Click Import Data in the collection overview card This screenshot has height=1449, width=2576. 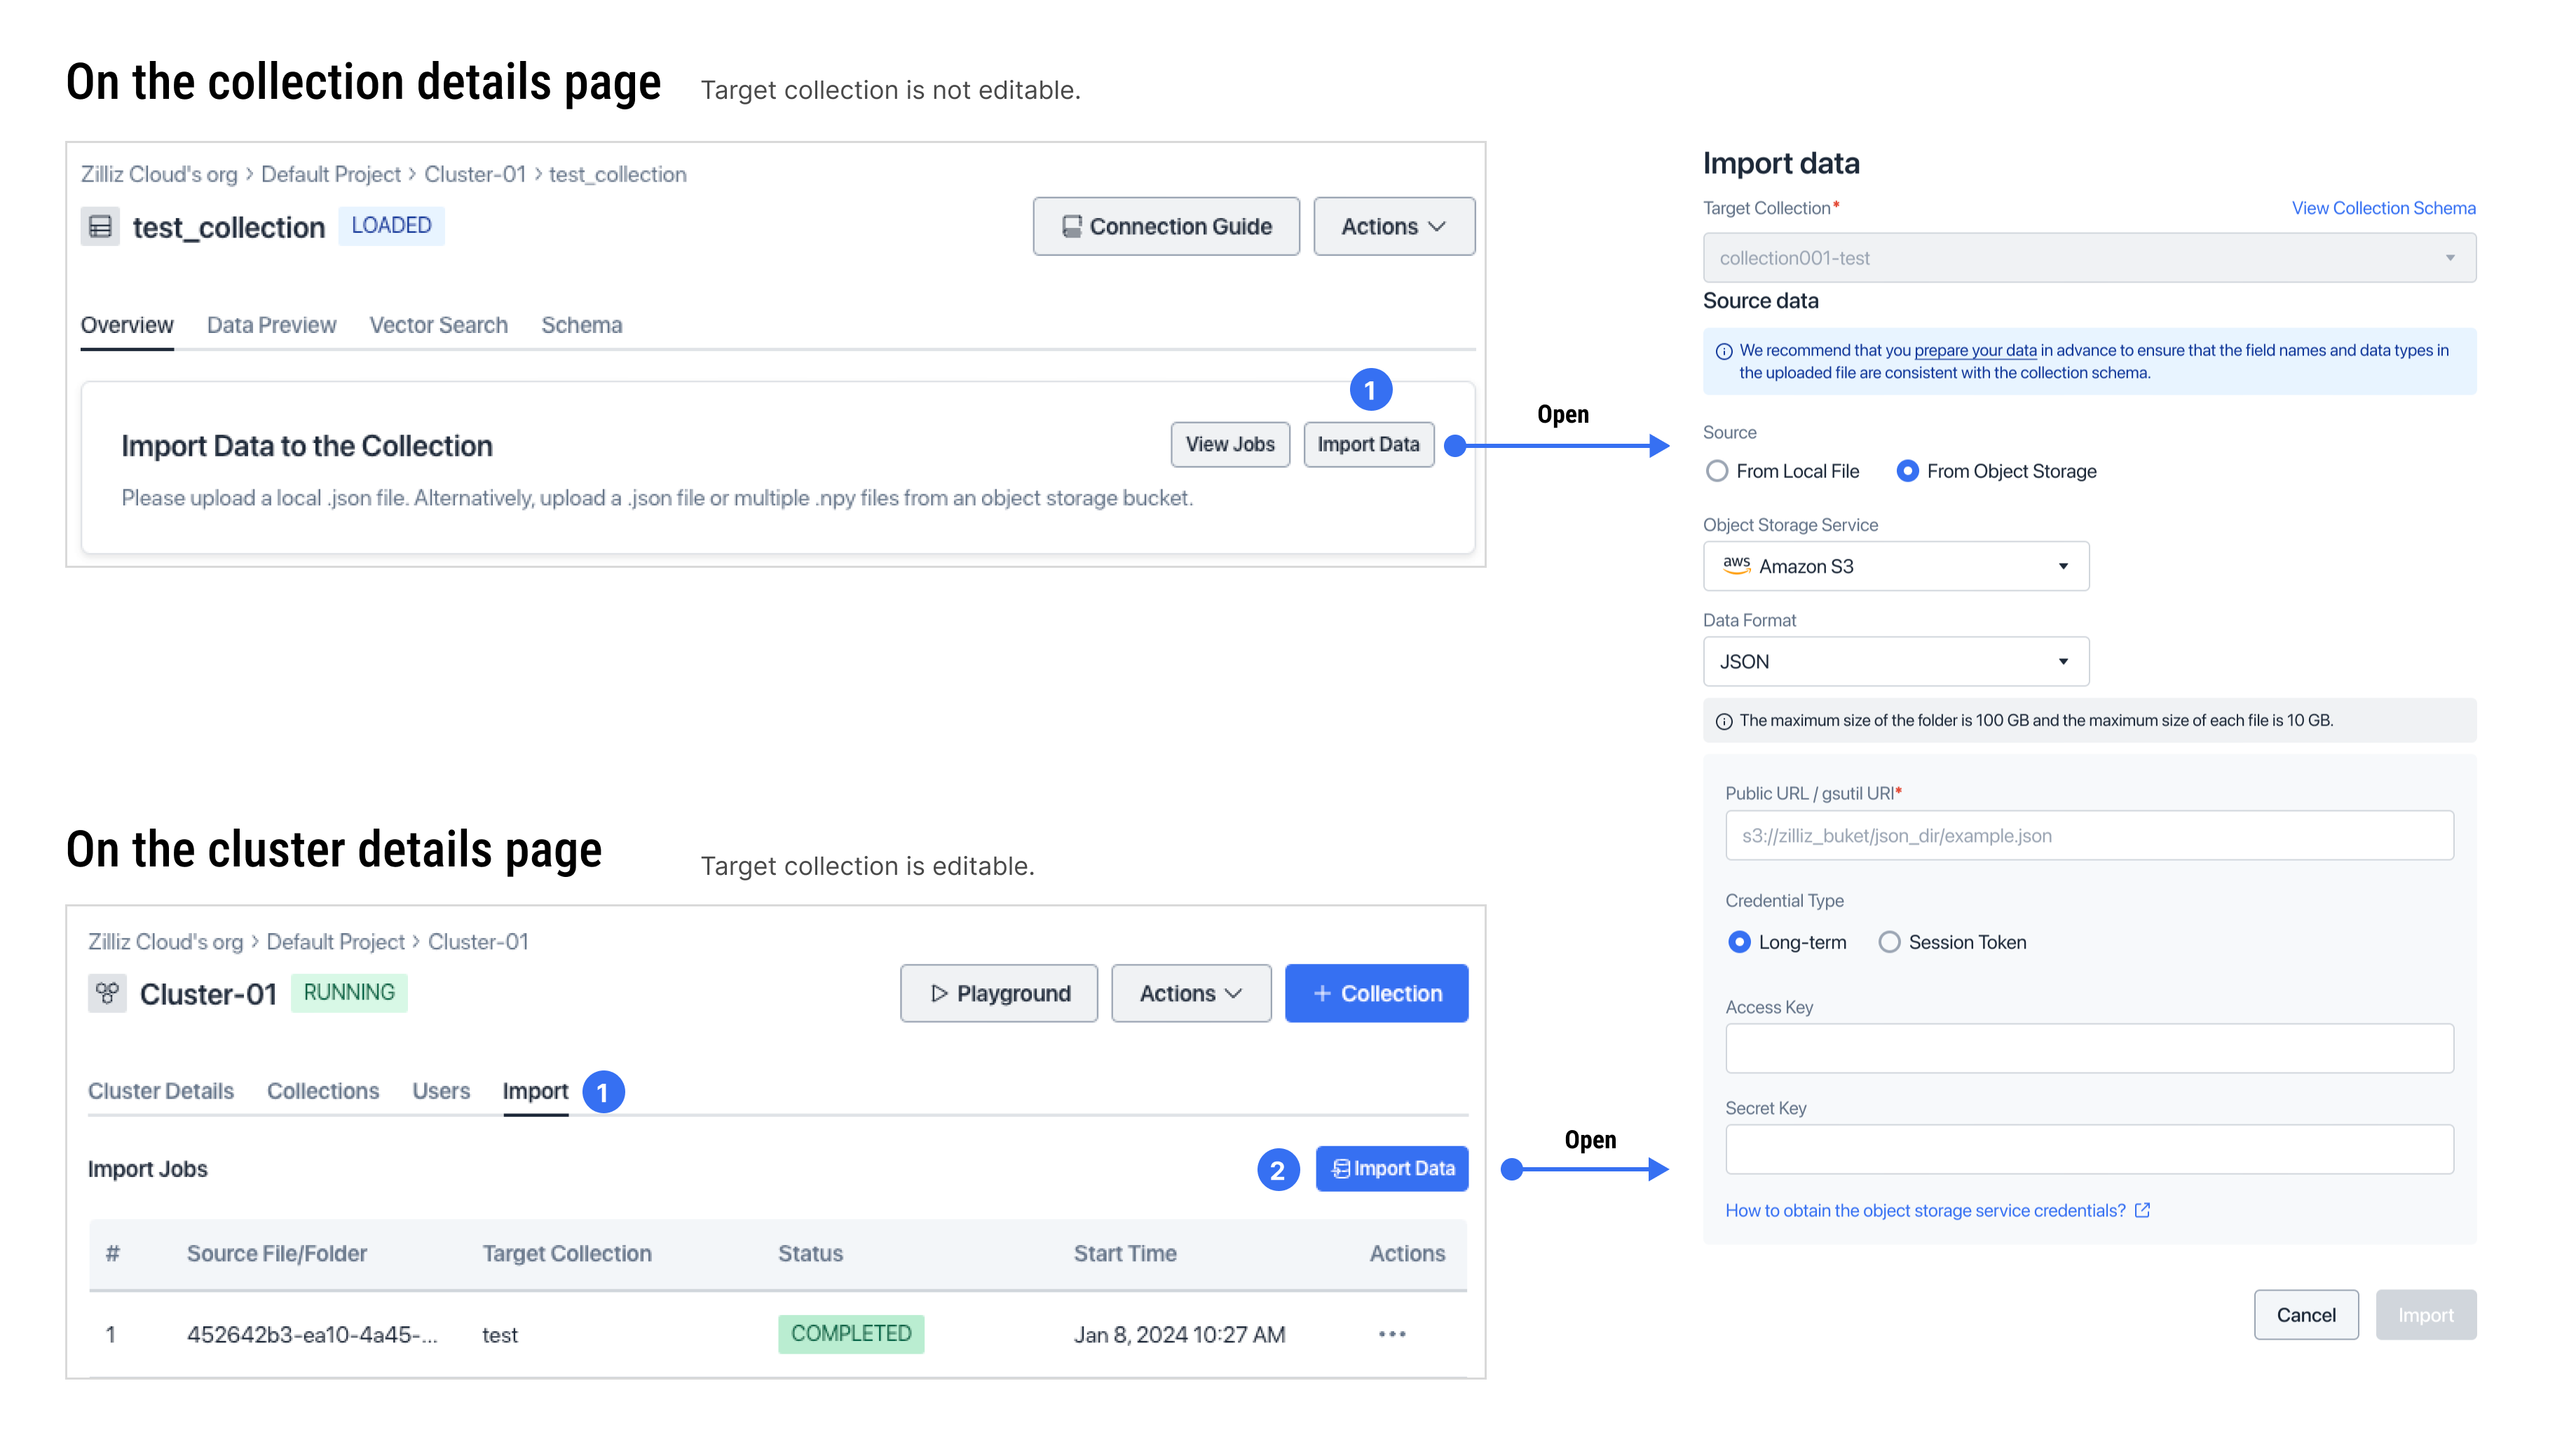tap(1368, 444)
